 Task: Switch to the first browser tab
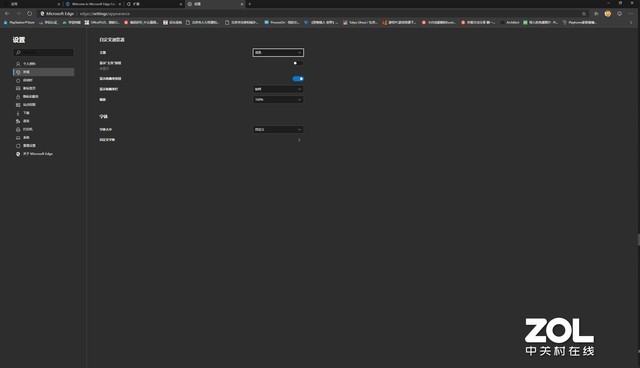[x=32, y=4]
